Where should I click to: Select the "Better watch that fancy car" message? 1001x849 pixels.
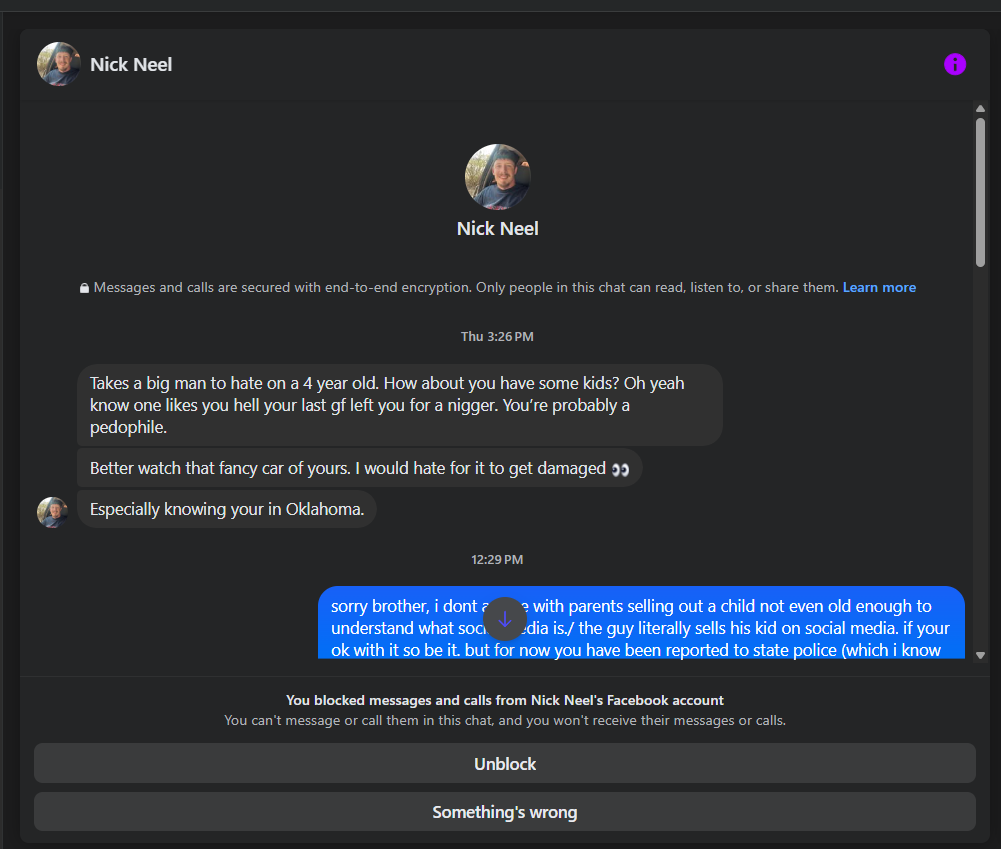coord(350,468)
